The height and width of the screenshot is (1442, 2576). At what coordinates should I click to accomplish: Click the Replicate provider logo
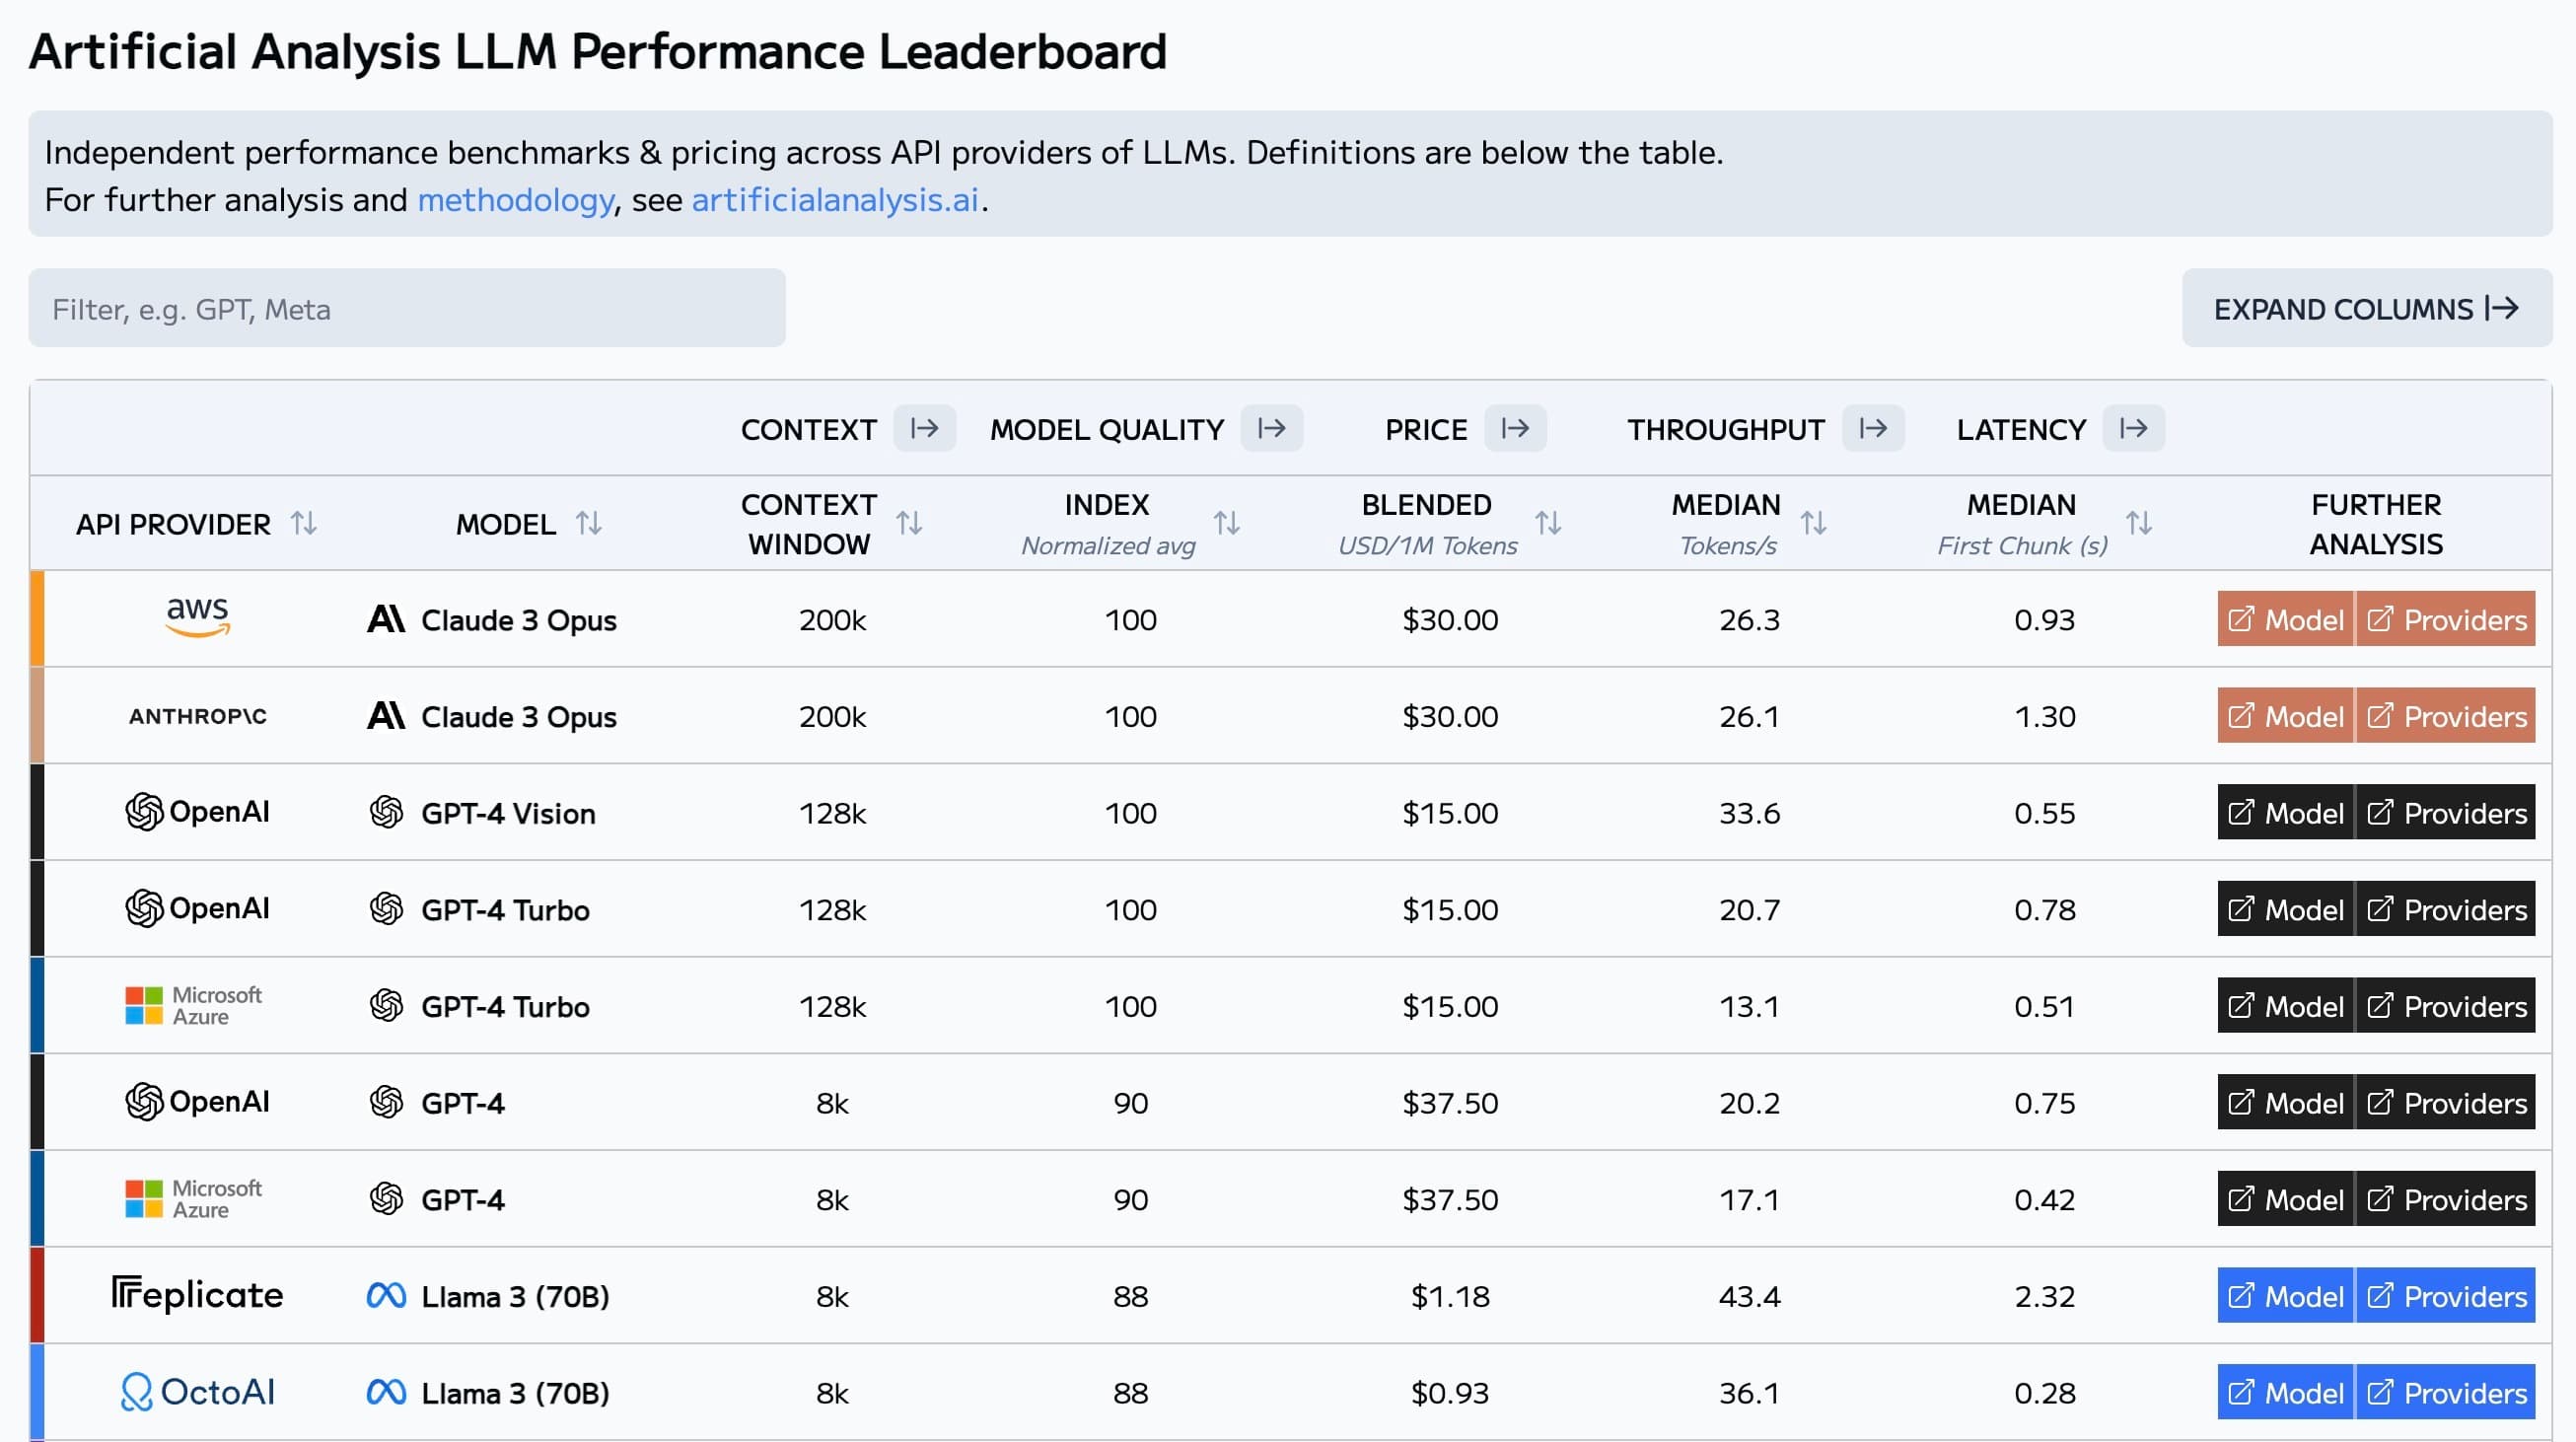coord(198,1294)
